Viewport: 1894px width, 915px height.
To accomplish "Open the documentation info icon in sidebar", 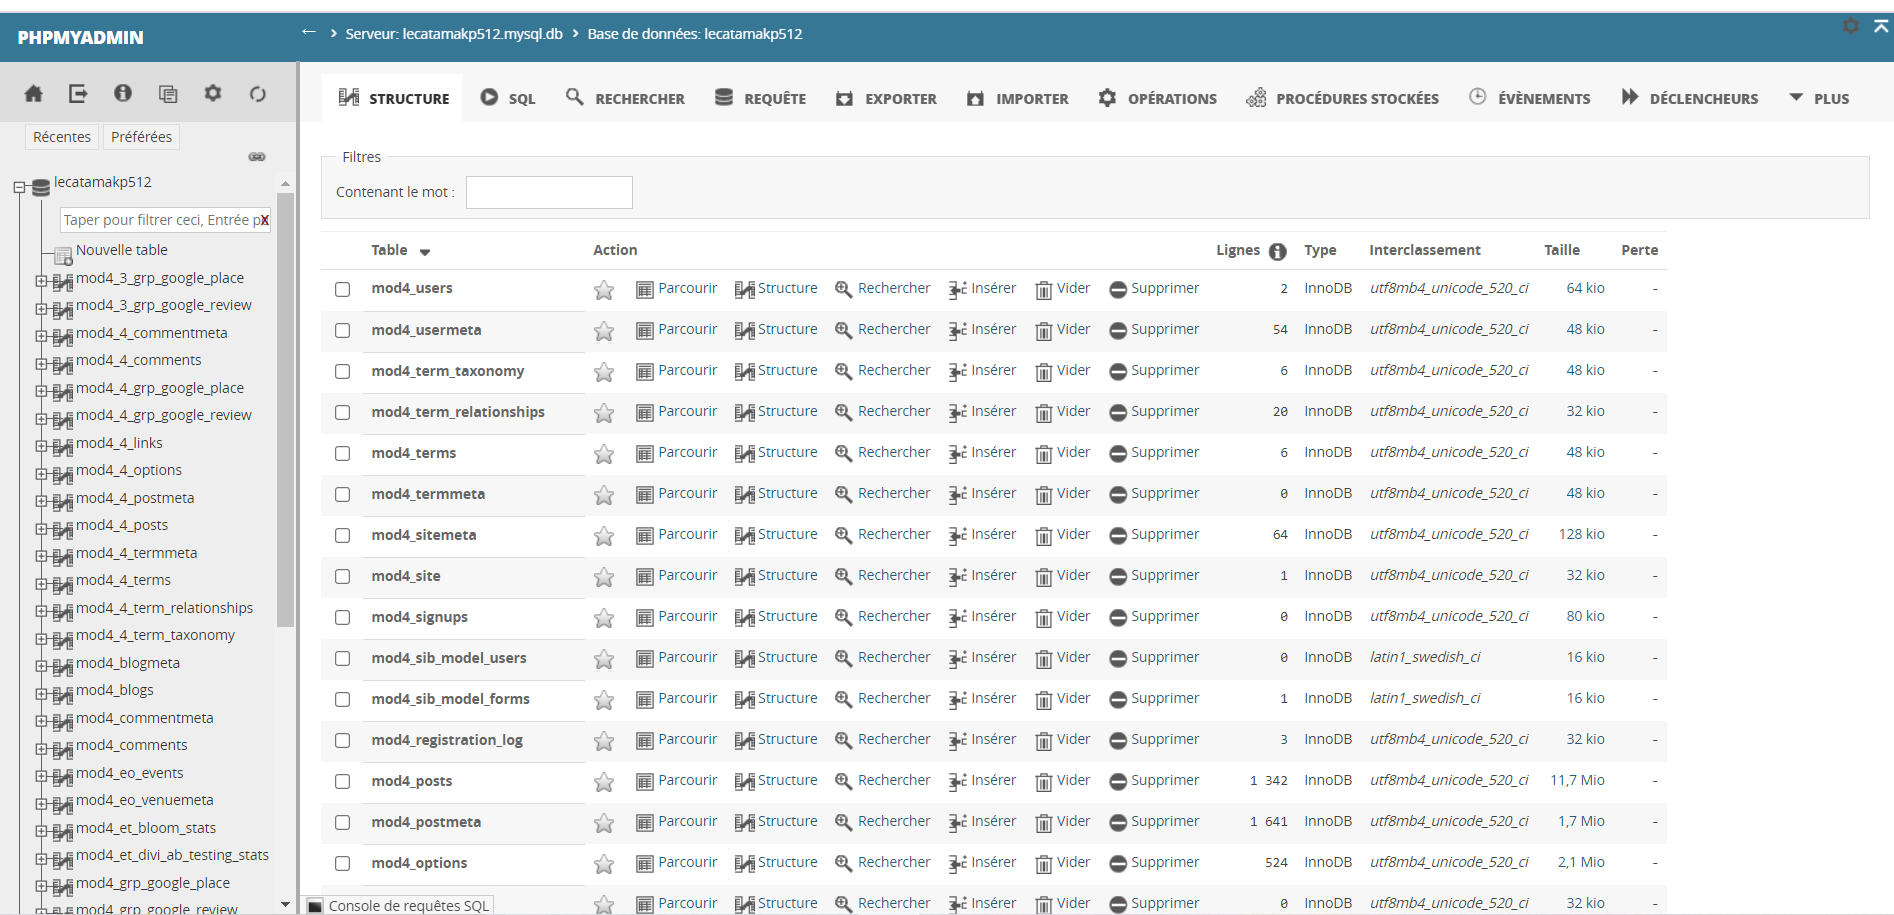I will coord(123,93).
